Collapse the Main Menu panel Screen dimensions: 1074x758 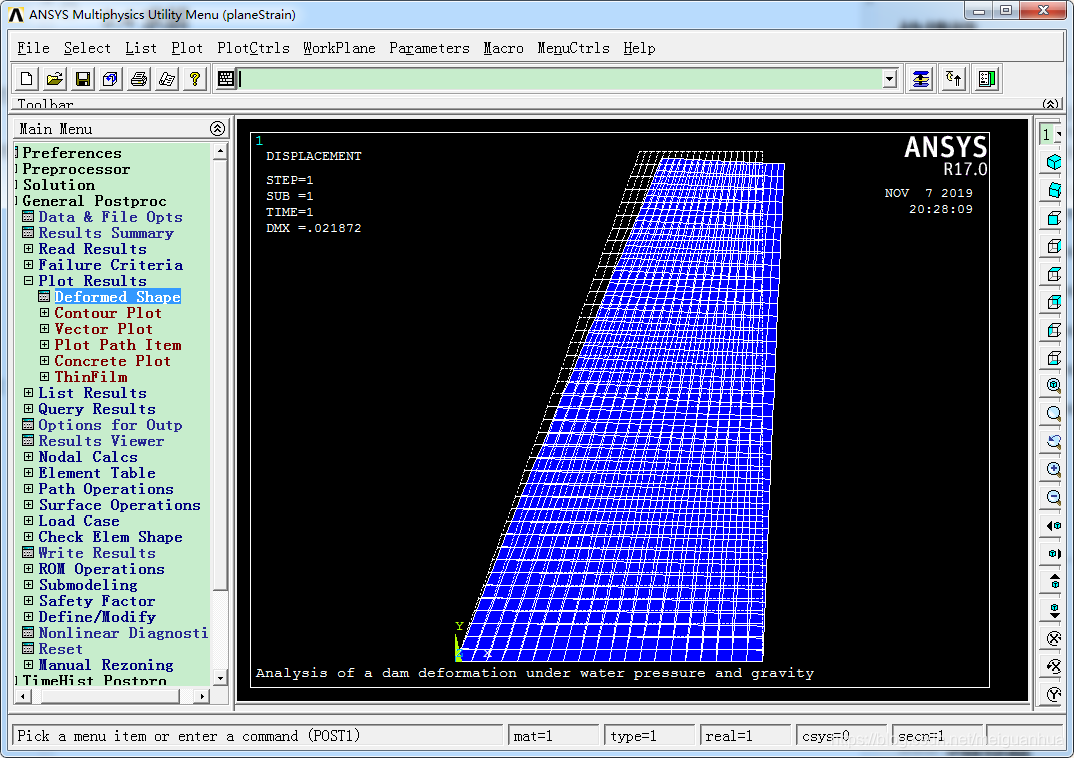pyautogui.click(x=217, y=129)
